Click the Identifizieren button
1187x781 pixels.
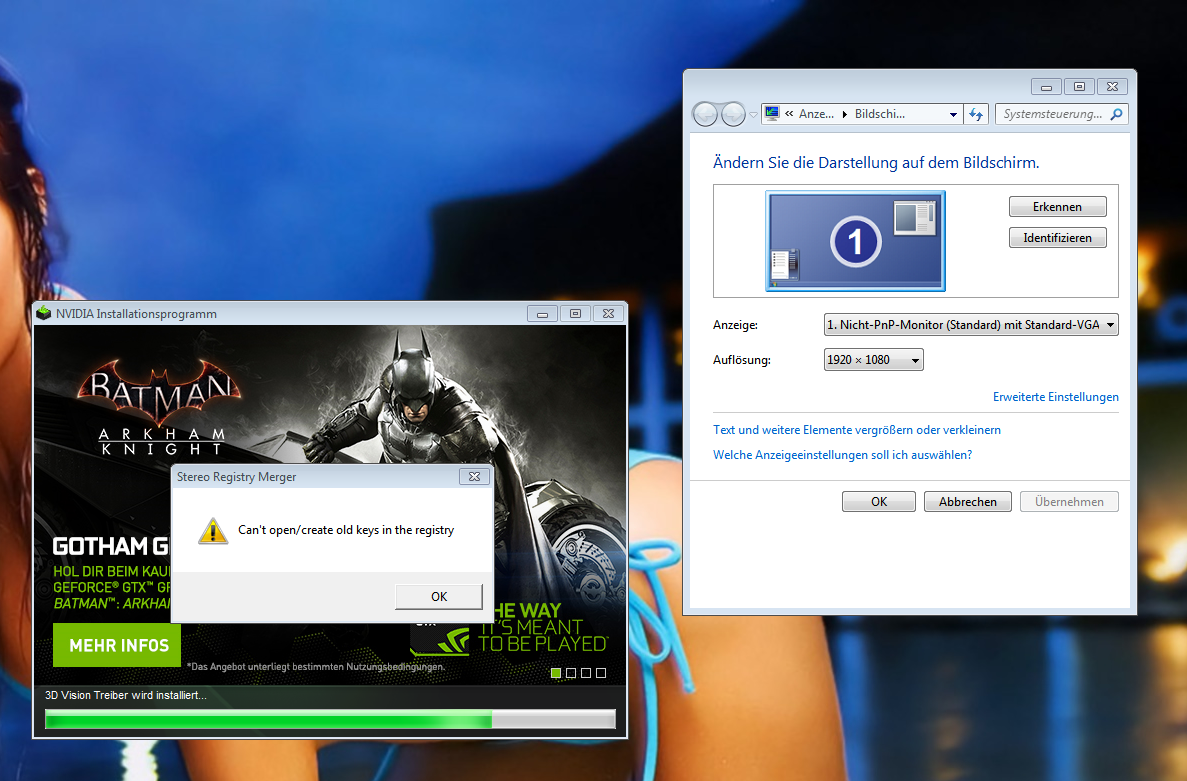pyautogui.click(x=1058, y=238)
